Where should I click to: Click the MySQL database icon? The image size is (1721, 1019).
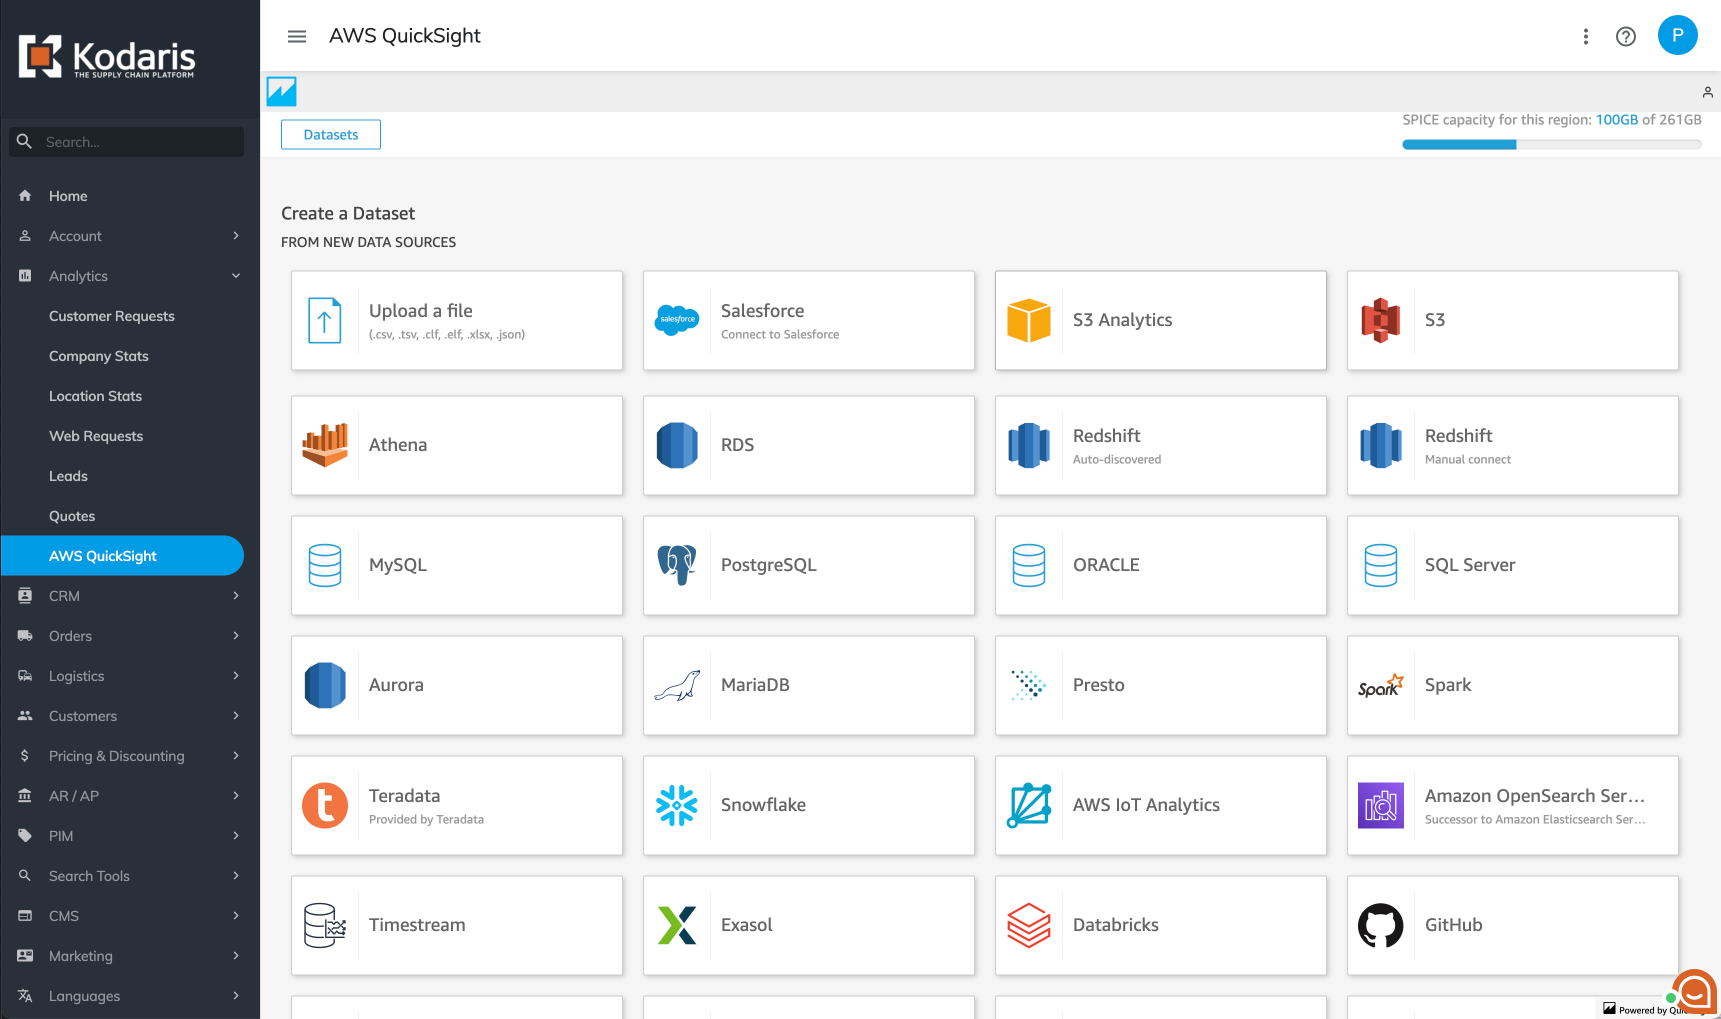tap(325, 565)
